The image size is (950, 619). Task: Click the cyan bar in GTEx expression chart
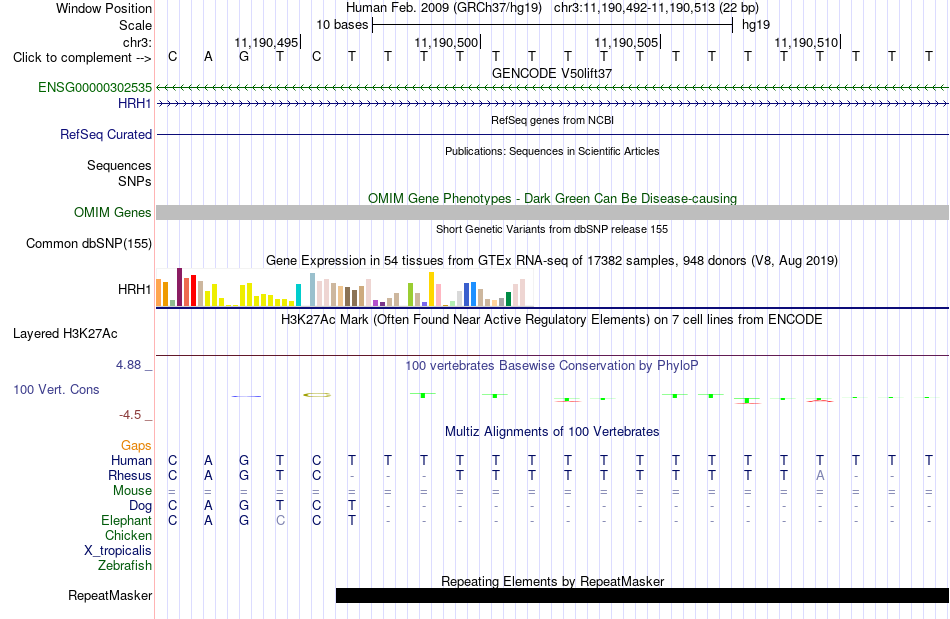[298, 295]
